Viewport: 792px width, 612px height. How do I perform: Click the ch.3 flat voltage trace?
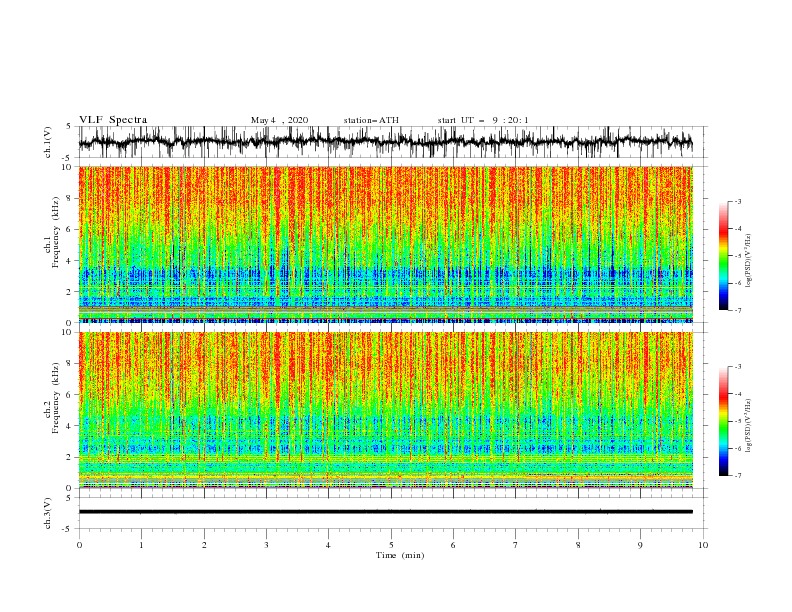coord(385,512)
